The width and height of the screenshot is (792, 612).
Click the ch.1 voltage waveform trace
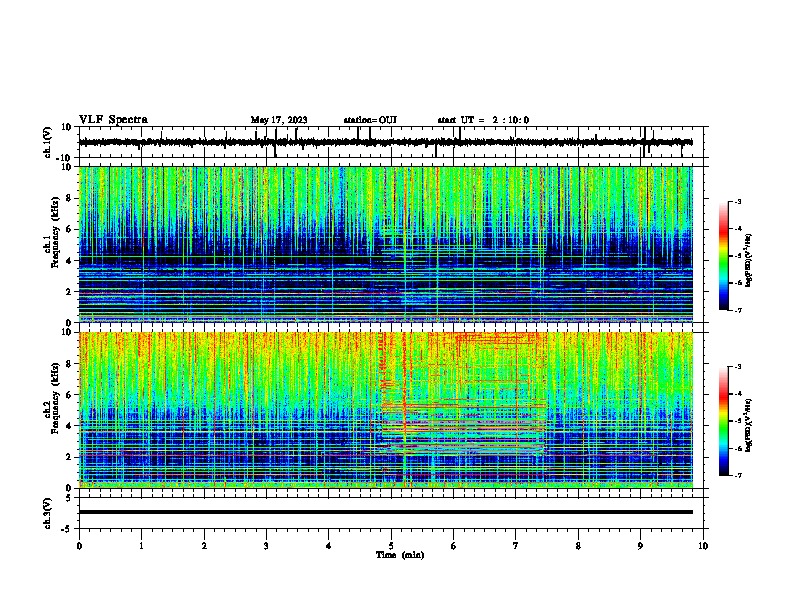coord(385,142)
